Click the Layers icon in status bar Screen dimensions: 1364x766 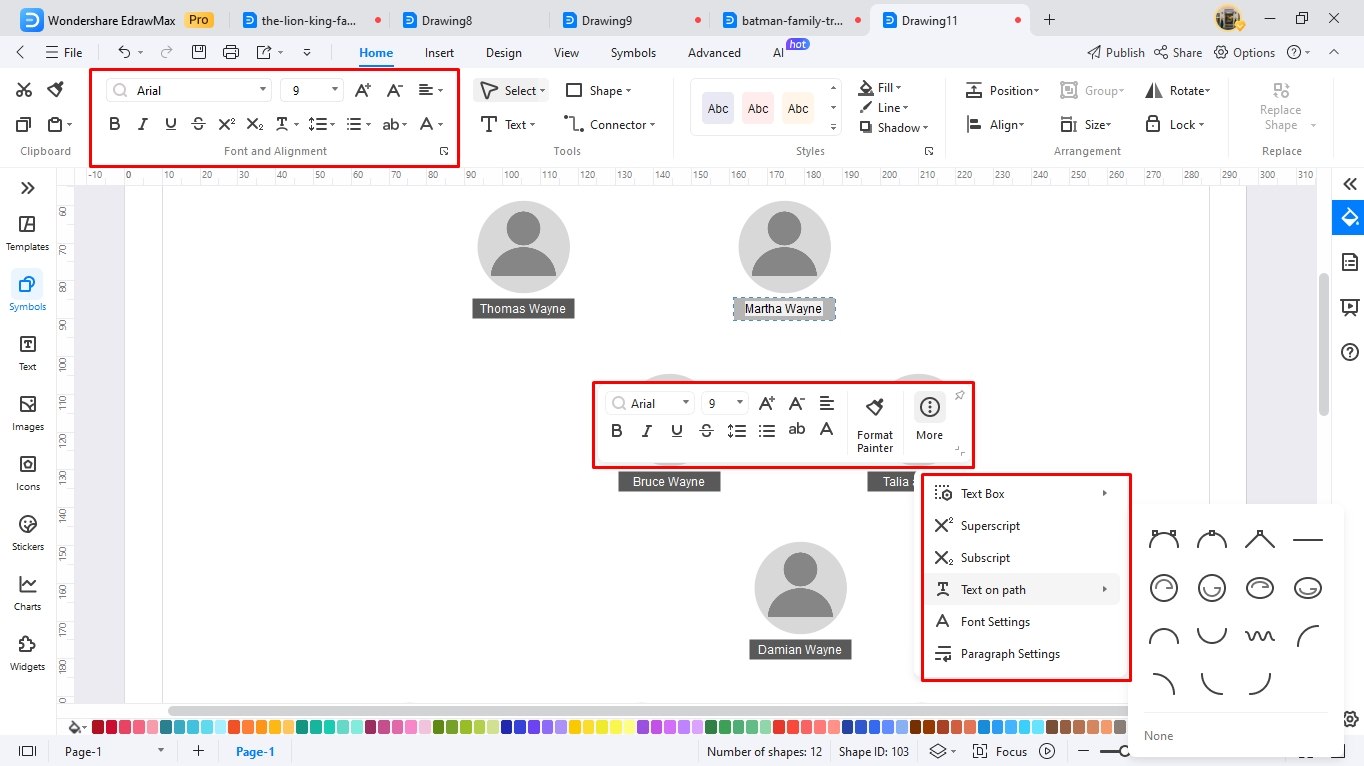pos(937,751)
